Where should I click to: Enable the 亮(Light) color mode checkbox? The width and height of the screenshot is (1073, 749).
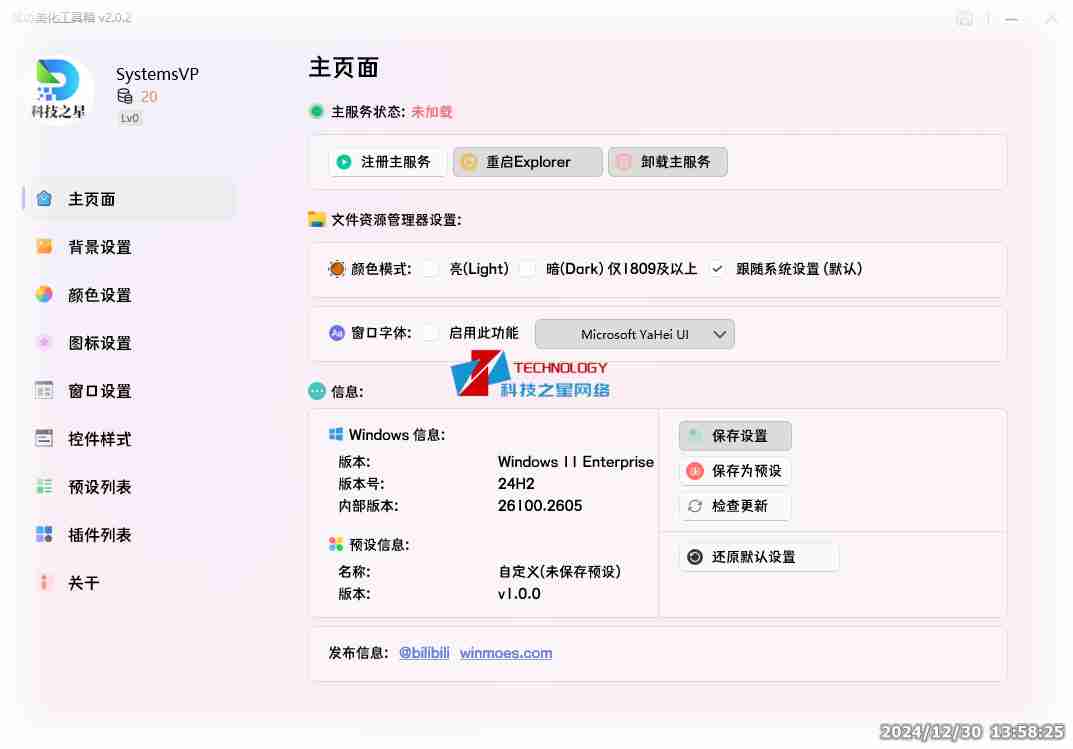point(430,268)
